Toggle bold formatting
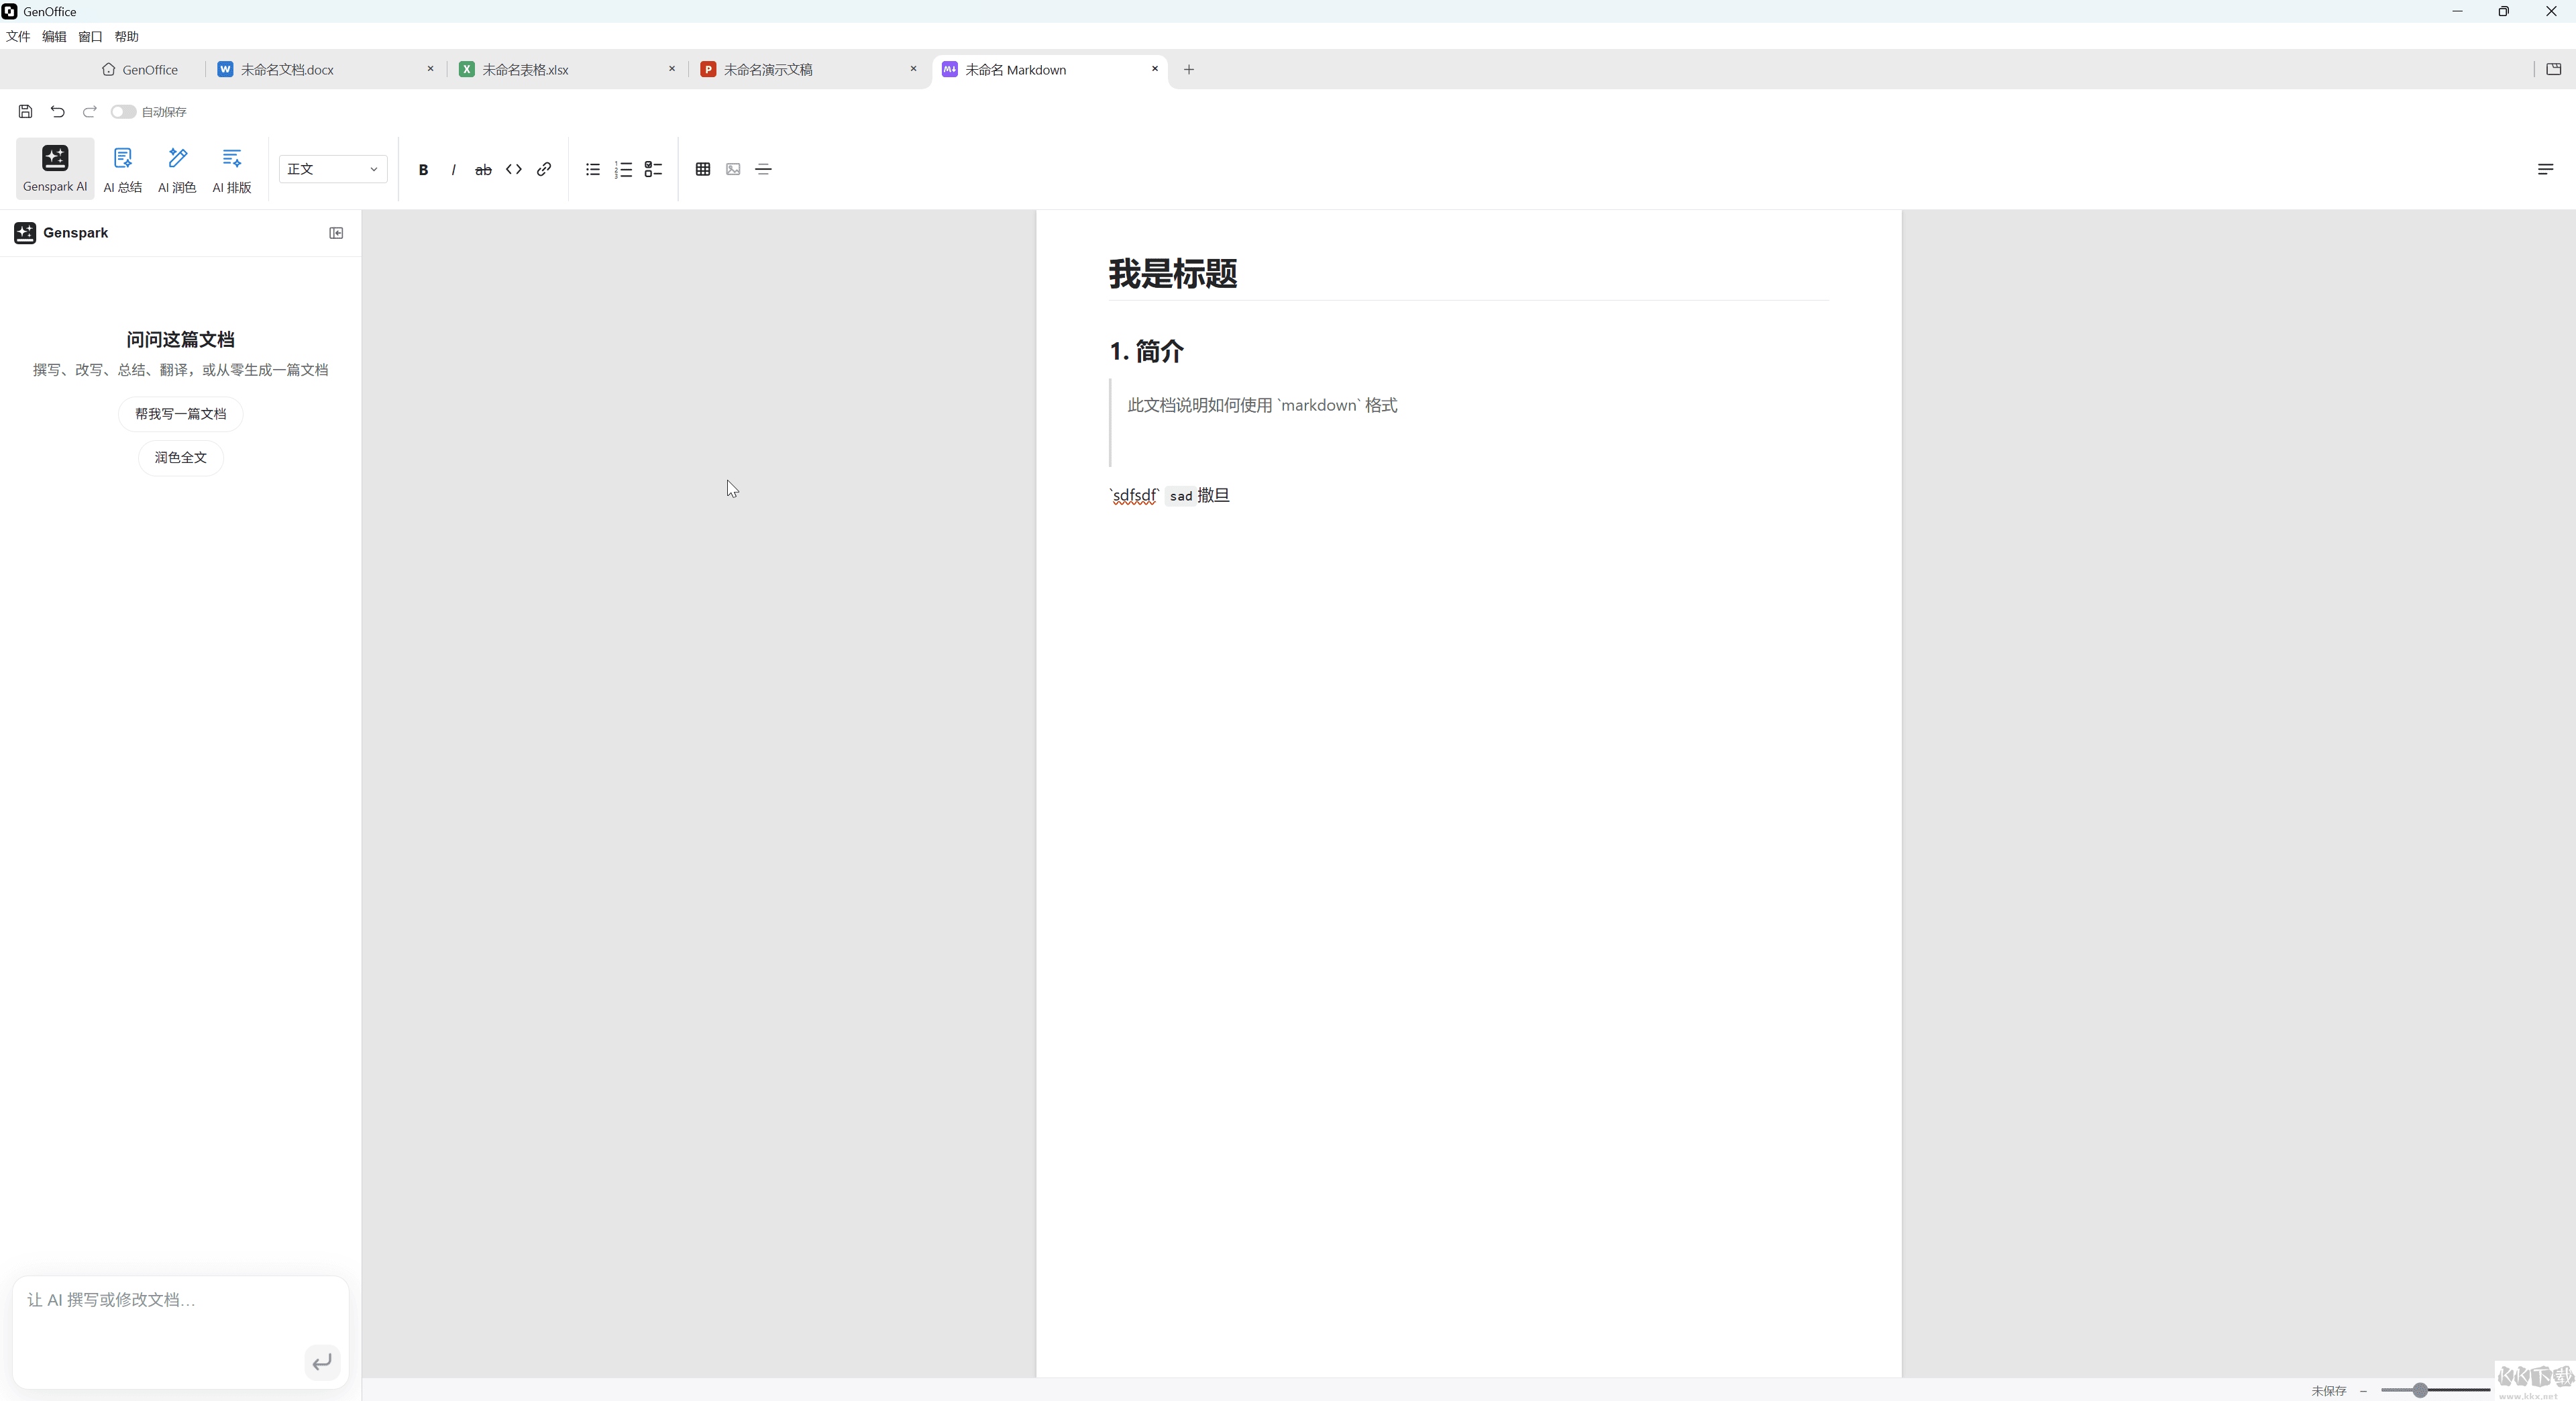 (423, 169)
